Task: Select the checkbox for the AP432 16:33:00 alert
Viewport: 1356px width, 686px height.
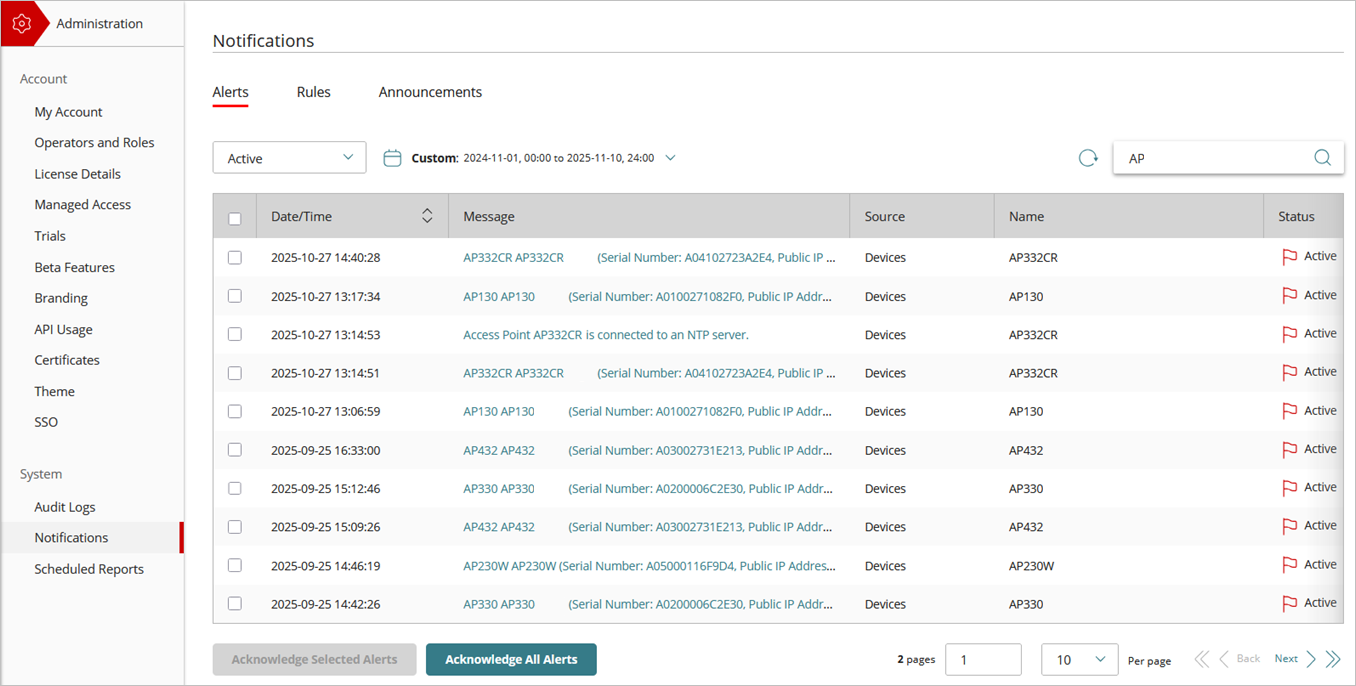Action: point(234,449)
